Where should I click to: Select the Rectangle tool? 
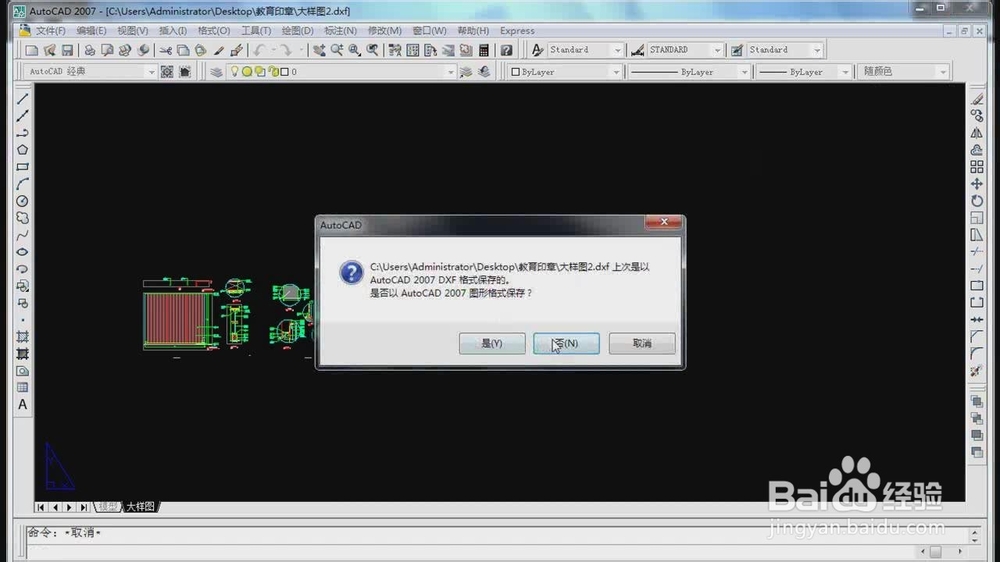22,167
